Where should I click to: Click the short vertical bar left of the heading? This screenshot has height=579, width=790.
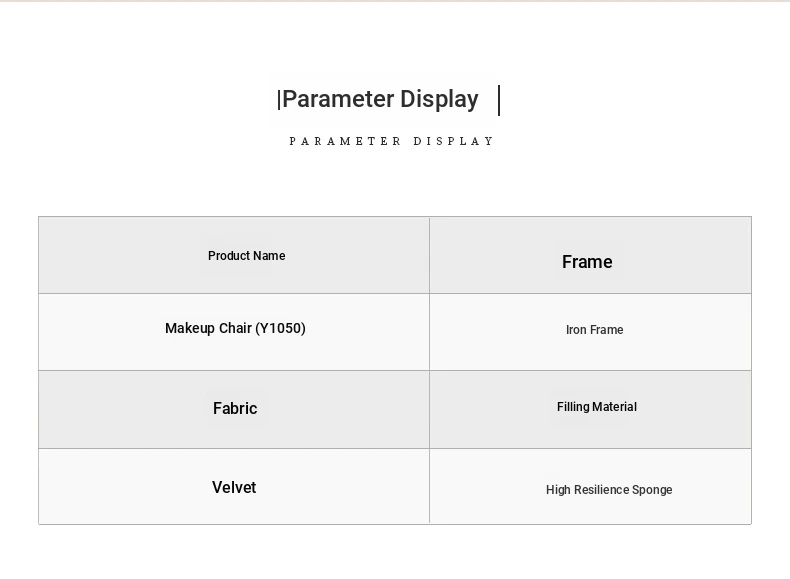[x=278, y=100]
